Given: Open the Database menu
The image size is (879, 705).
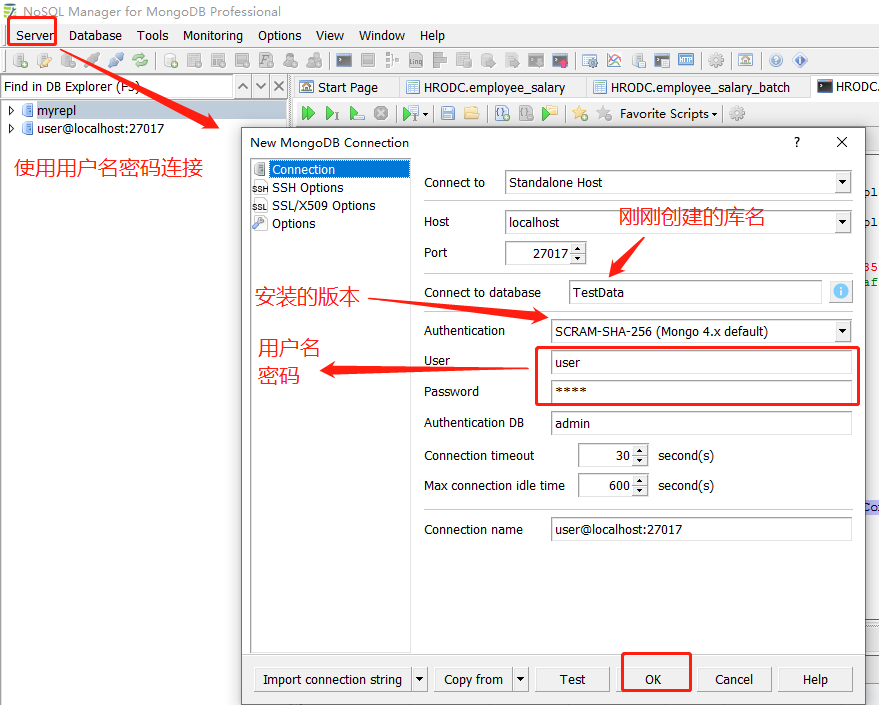Looking at the screenshot, I should [95, 35].
